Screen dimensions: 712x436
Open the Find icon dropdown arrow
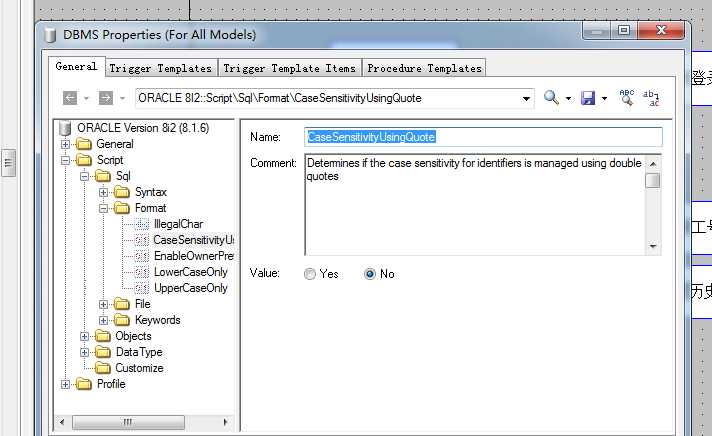[x=568, y=98]
